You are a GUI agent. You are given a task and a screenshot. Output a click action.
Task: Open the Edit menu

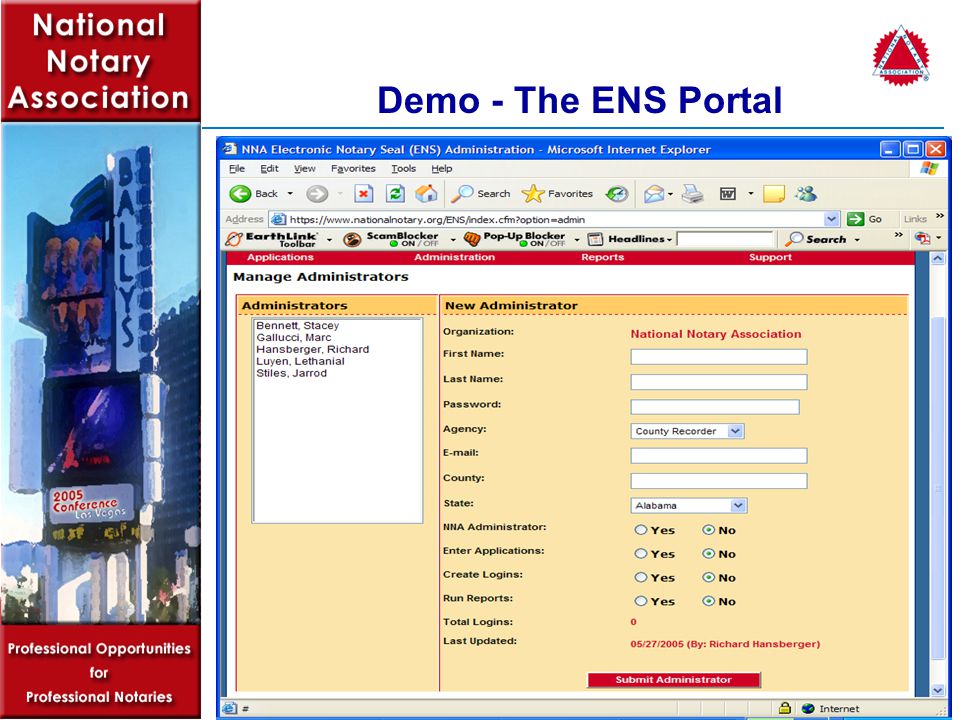269,168
